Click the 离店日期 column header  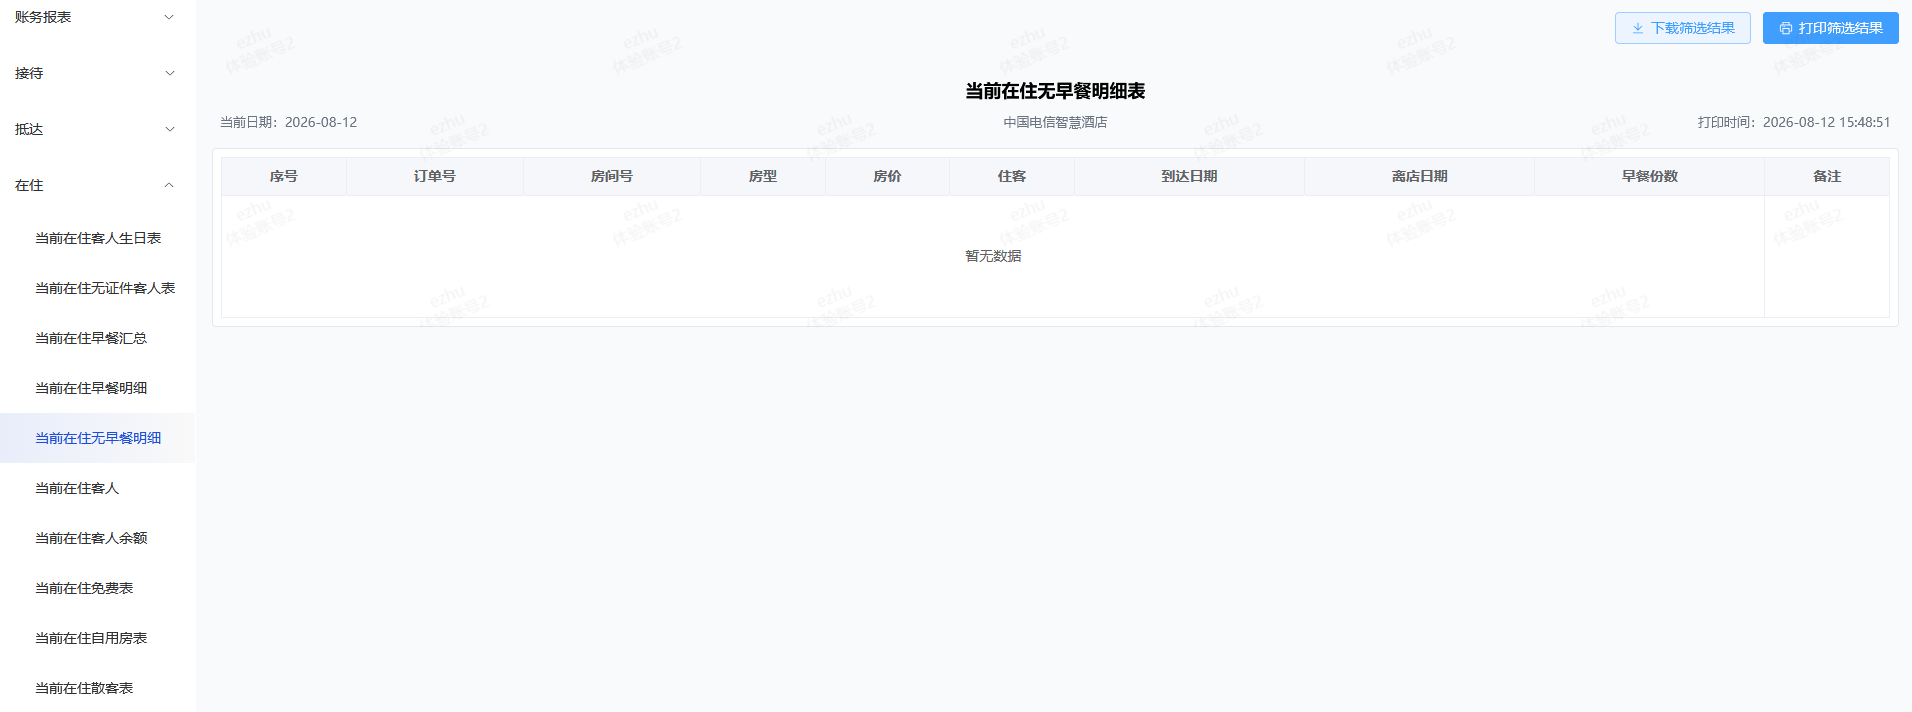click(x=1419, y=176)
